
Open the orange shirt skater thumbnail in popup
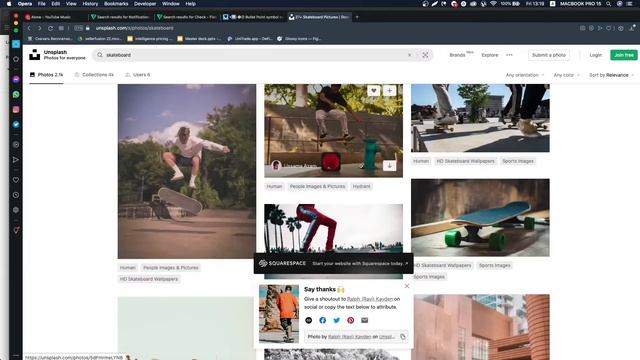coord(279,313)
